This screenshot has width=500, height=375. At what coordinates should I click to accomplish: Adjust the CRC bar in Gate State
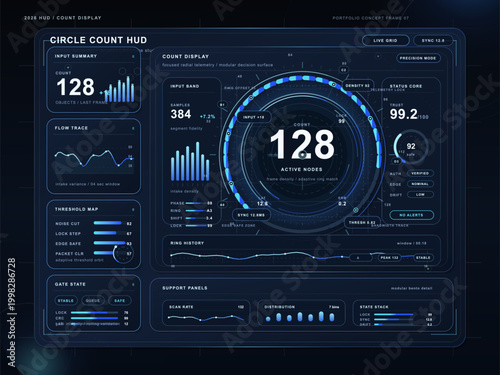pyautogui.click(x=95, y=318)
